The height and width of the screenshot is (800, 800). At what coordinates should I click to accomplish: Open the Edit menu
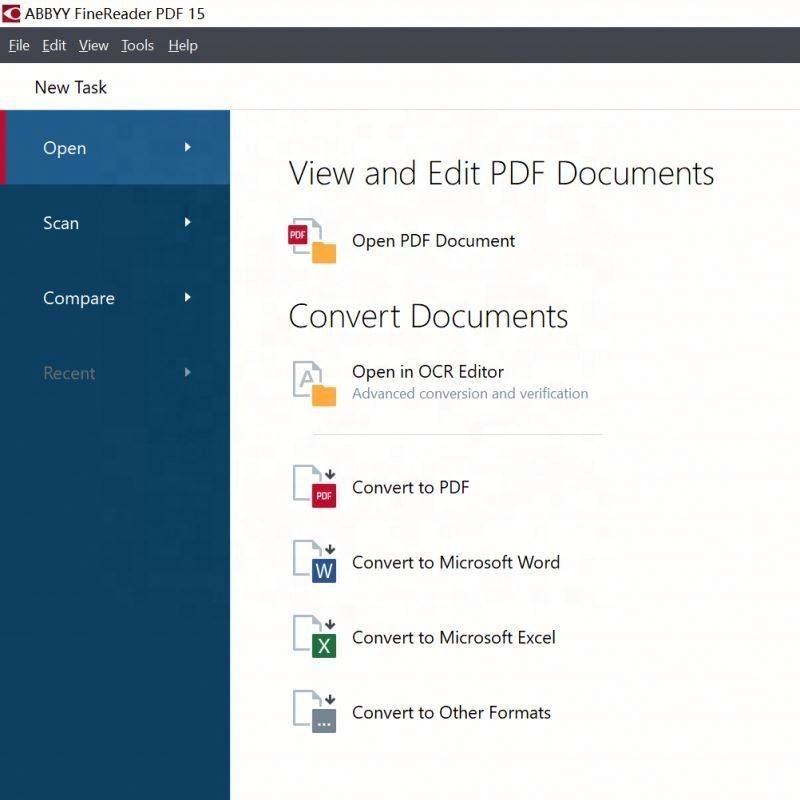54,45
